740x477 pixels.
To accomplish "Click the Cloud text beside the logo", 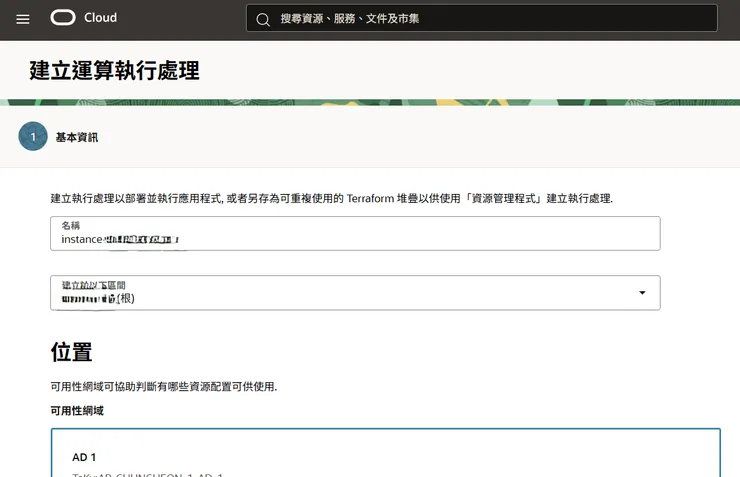I will point(101,17).
